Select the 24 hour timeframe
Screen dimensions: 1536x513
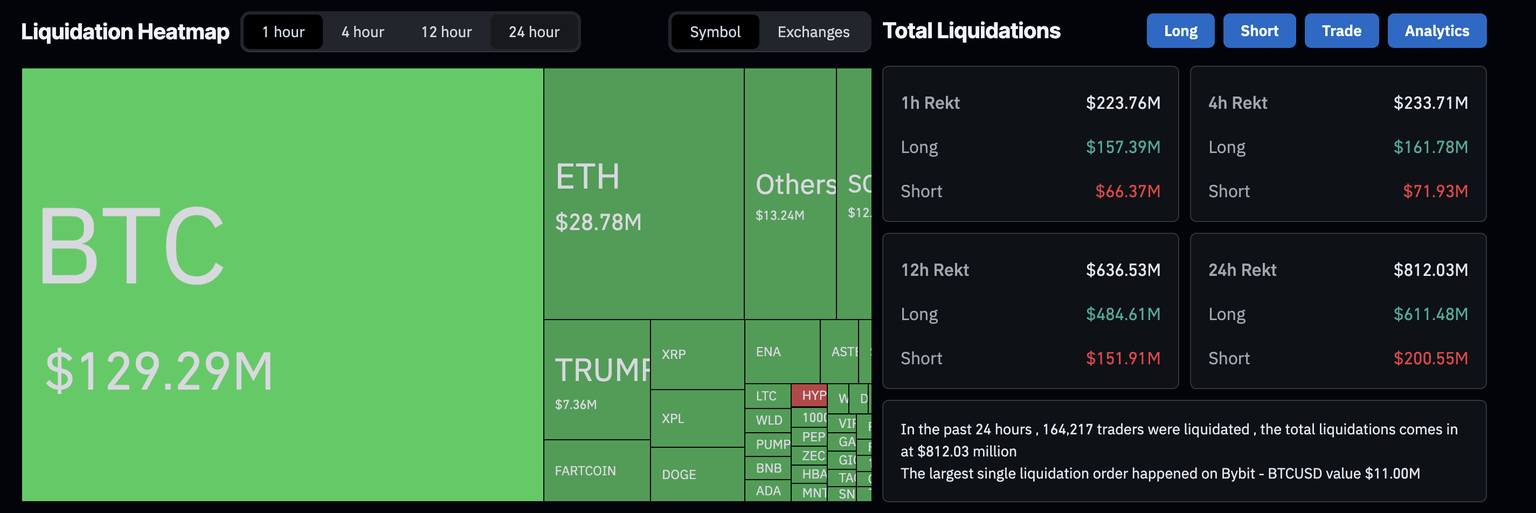(534, 32)
